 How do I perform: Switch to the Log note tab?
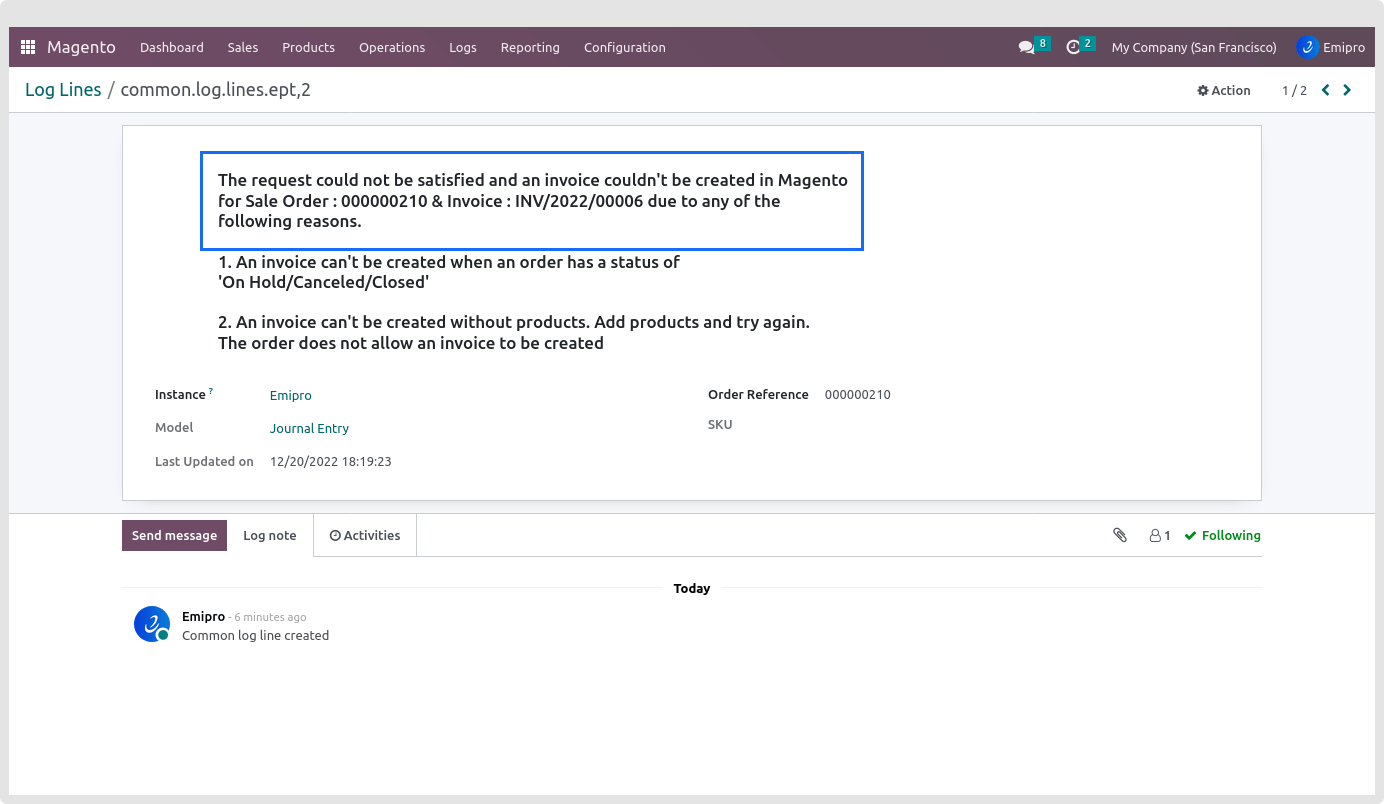coord(270,535)
